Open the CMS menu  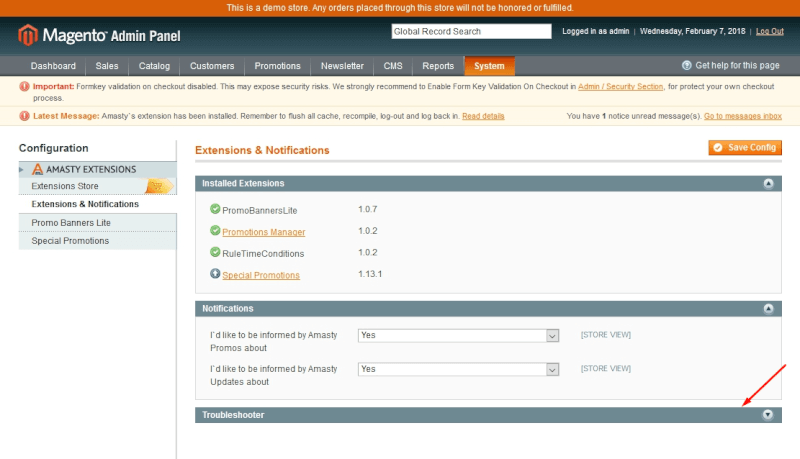pos(393,66)
